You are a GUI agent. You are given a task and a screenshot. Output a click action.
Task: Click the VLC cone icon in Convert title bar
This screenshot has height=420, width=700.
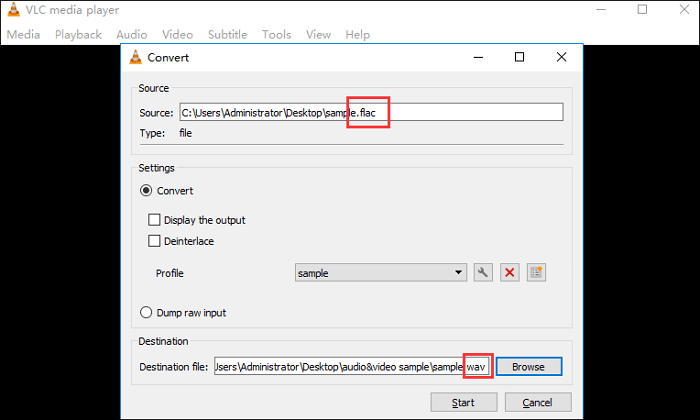(x=136, y=57)
